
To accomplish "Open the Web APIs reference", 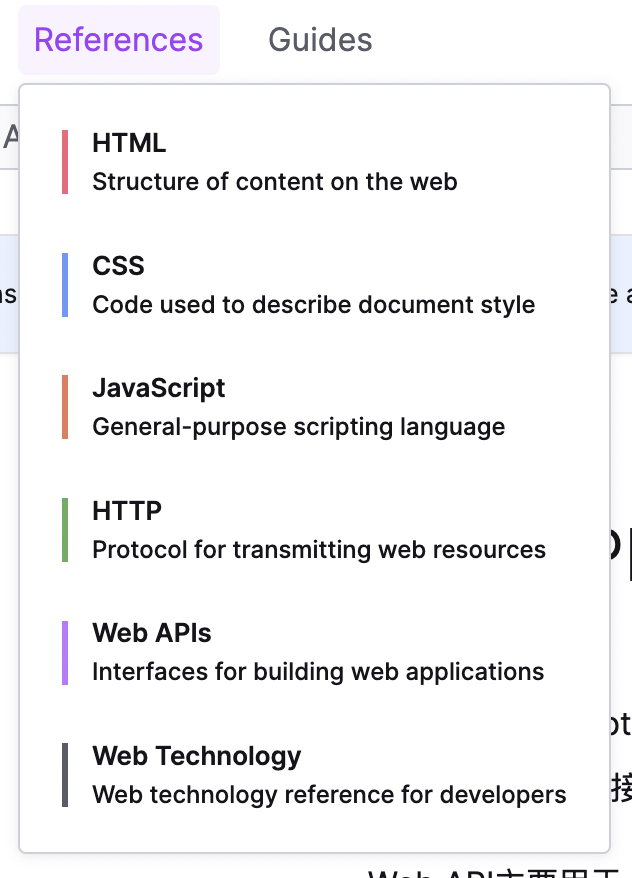I will tap(152, 633).
